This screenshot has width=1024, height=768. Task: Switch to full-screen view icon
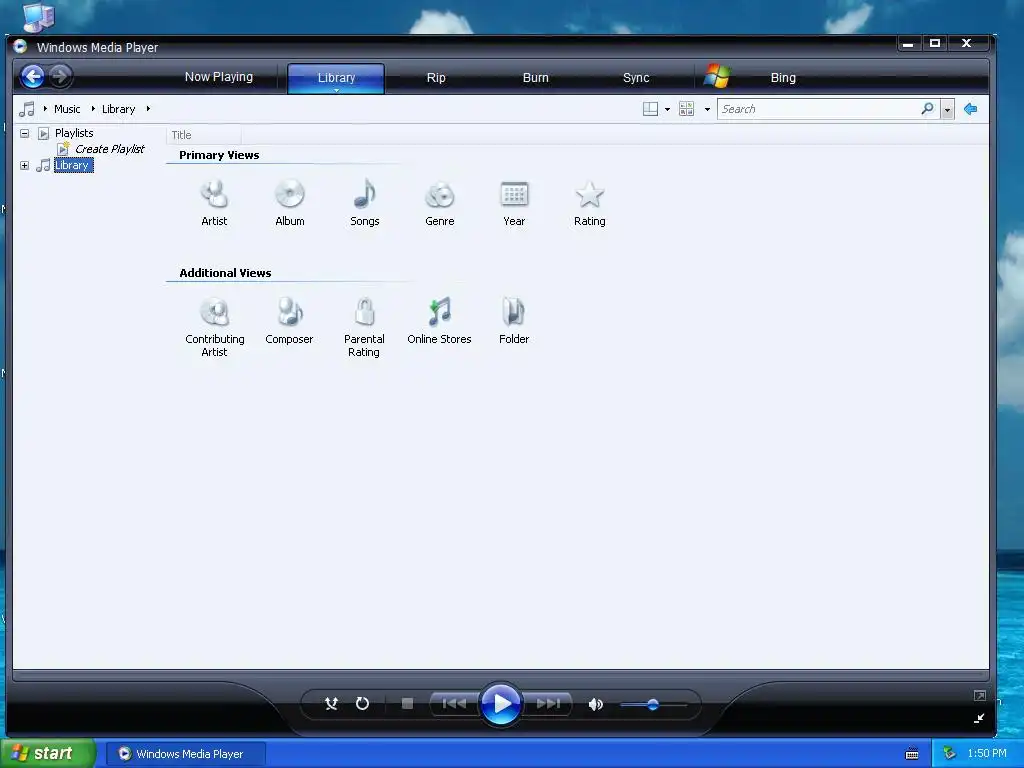click(x=980, y=696)
